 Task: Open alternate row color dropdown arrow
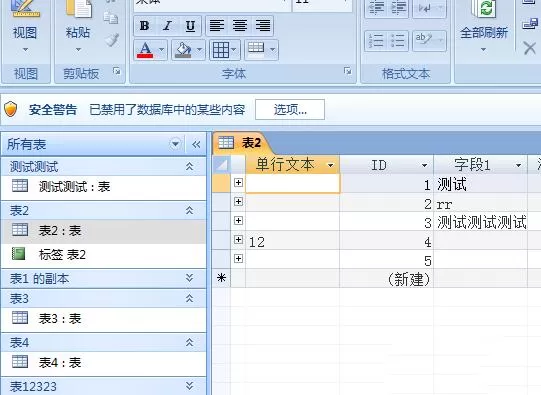click(x=273, y=50)
